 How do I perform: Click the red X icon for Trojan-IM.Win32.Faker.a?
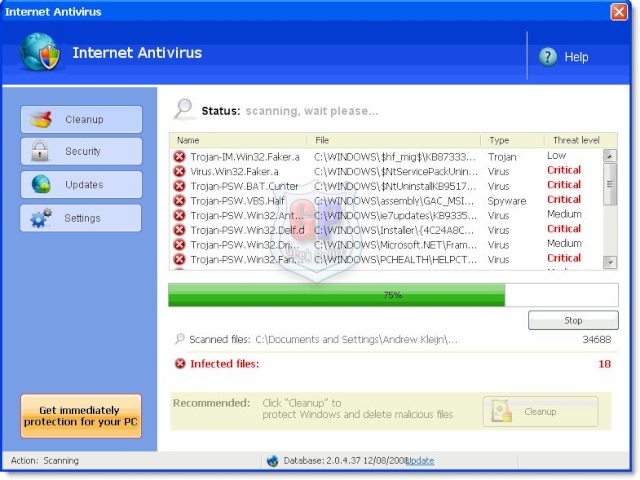(179, 157)
